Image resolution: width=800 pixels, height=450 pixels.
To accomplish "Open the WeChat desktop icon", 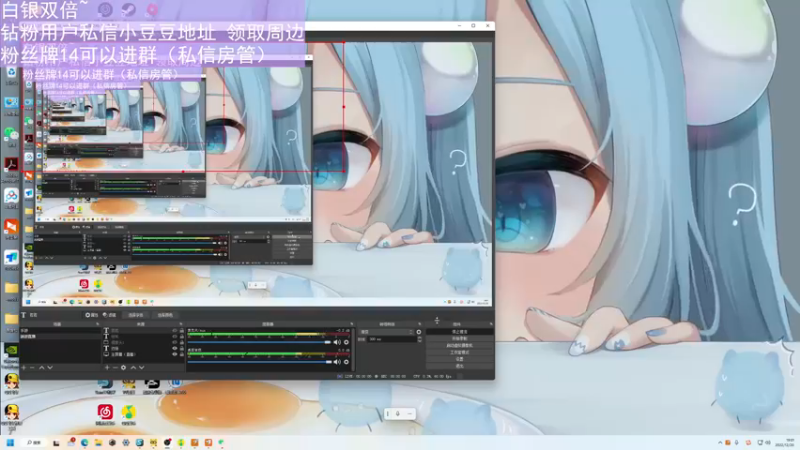I will click(x=11, y=137).
